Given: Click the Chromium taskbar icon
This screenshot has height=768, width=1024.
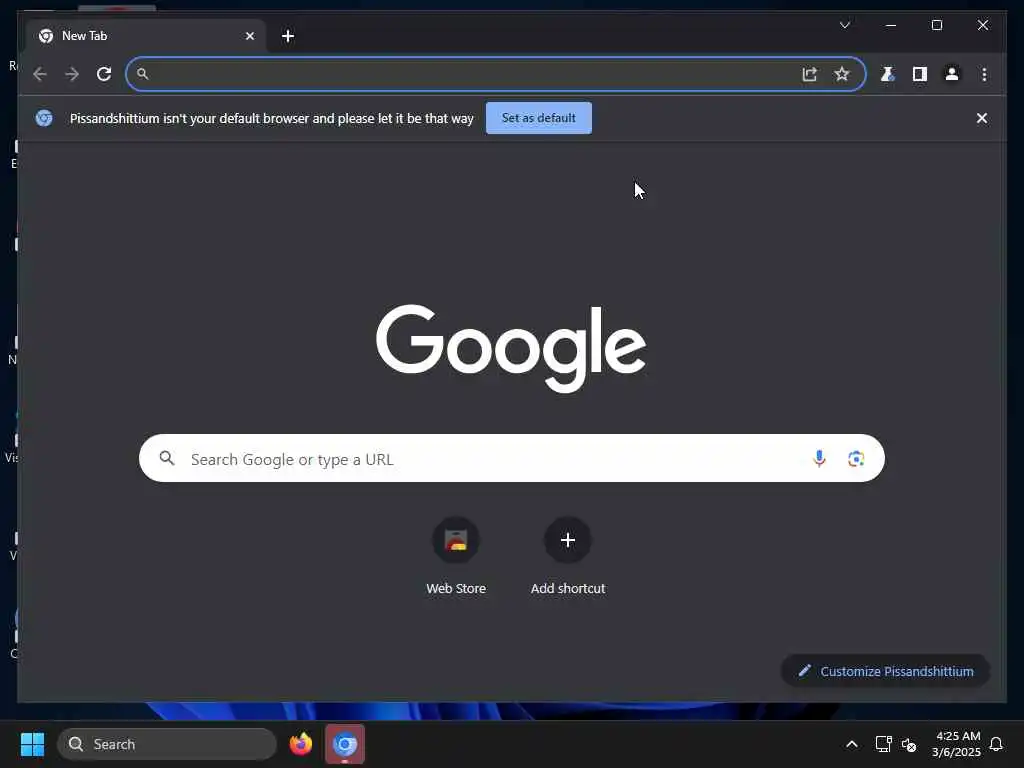Looking at the screenshot, I should [345, 744].
